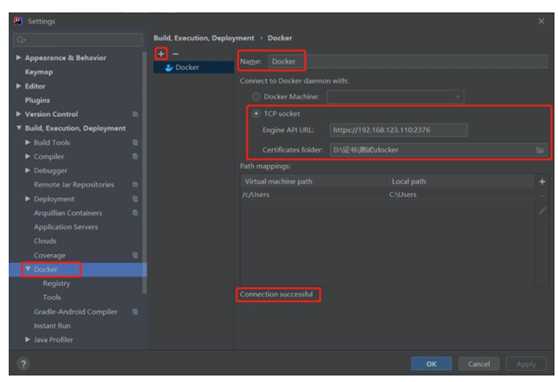Image resolution: width=558 pixels, height=382 pixels.
Task: Expand the Compiler node
Action: [x=27, y=156]
